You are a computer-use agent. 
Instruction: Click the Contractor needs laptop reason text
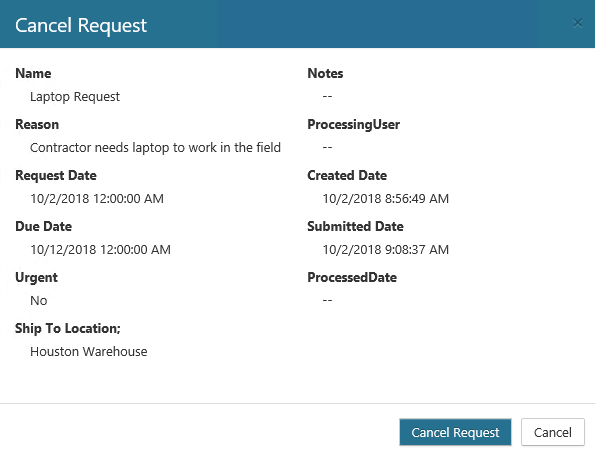(155, 147)
